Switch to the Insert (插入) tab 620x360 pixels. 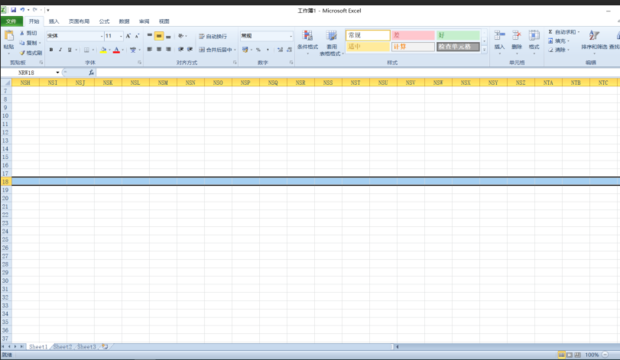(x=54, y=21)
